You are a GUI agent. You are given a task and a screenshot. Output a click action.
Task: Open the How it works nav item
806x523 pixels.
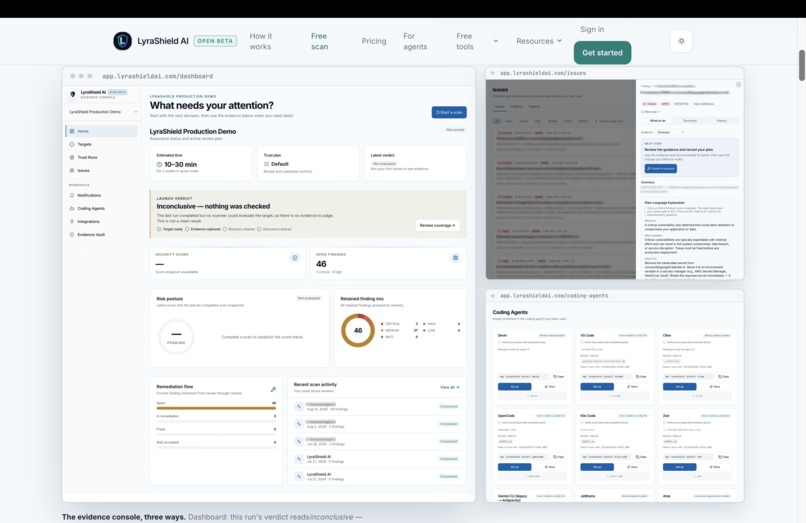(261, 41)
